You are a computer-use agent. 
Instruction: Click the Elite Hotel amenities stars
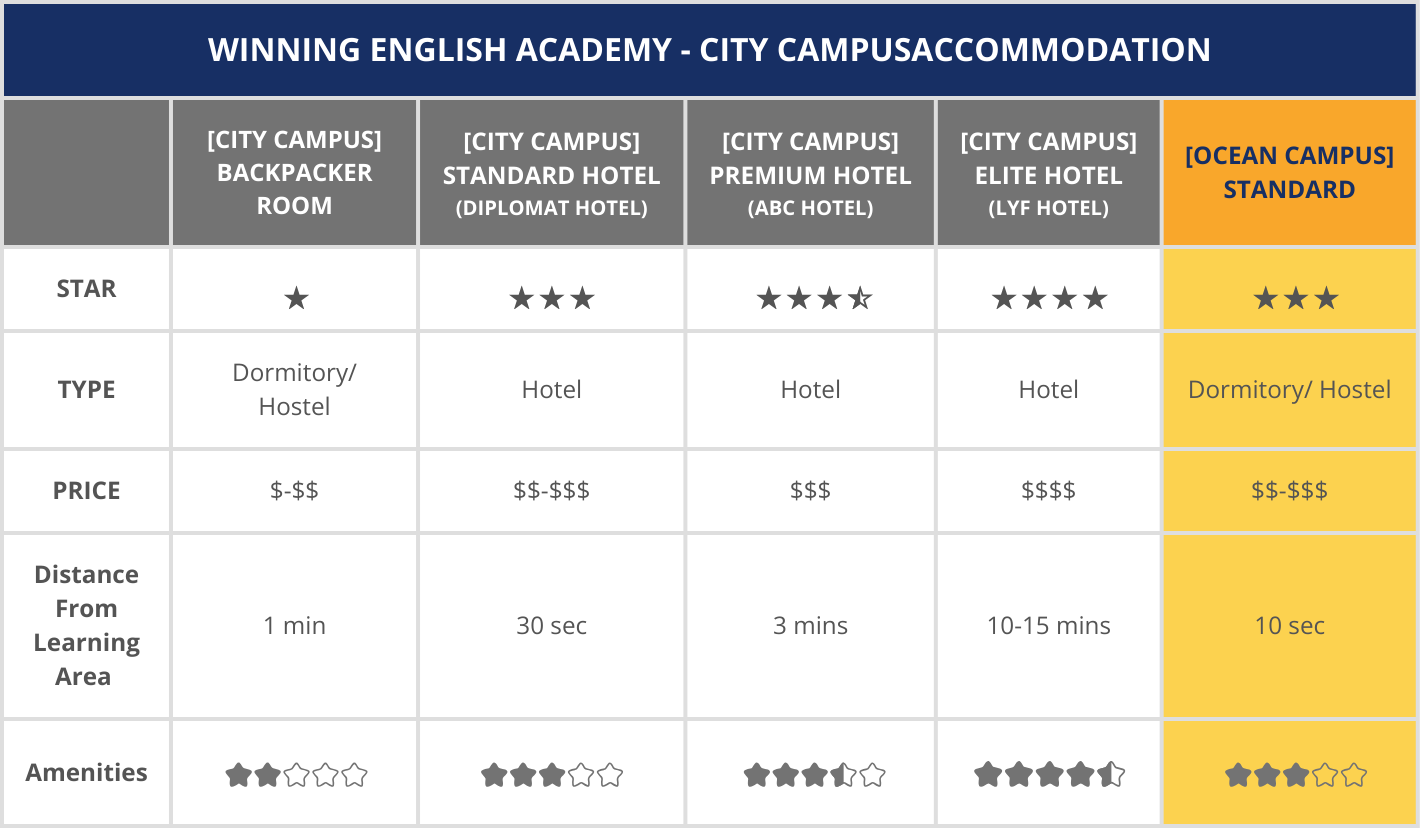pos(1049,775)
